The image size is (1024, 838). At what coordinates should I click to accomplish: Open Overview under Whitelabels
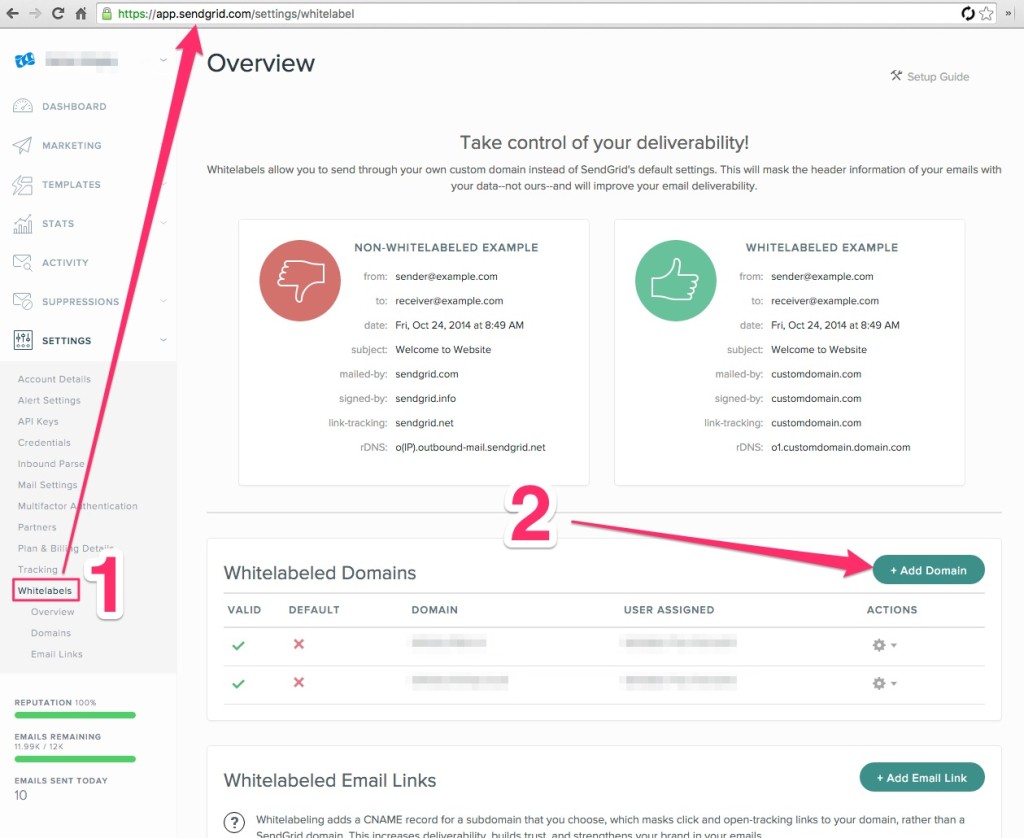pyautogui.click(x=52, y=612)
